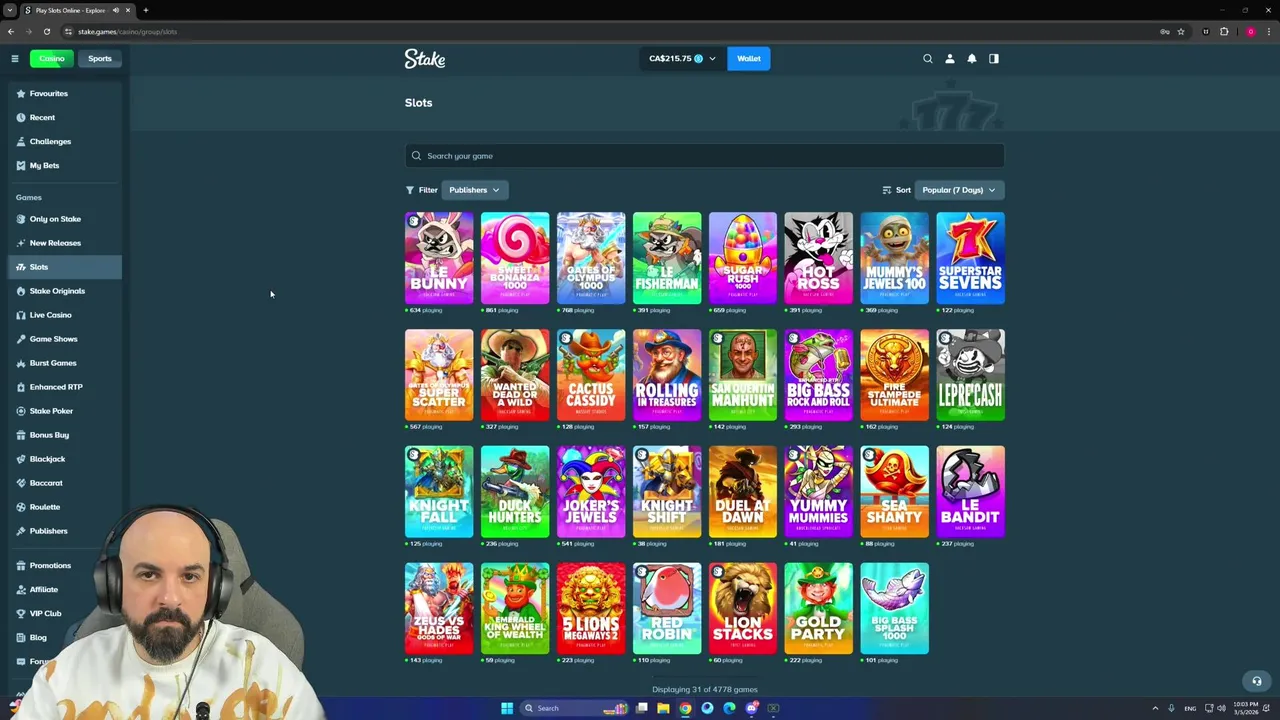
Task: Toggle the side panel icon in header
Action: (994, 59)
